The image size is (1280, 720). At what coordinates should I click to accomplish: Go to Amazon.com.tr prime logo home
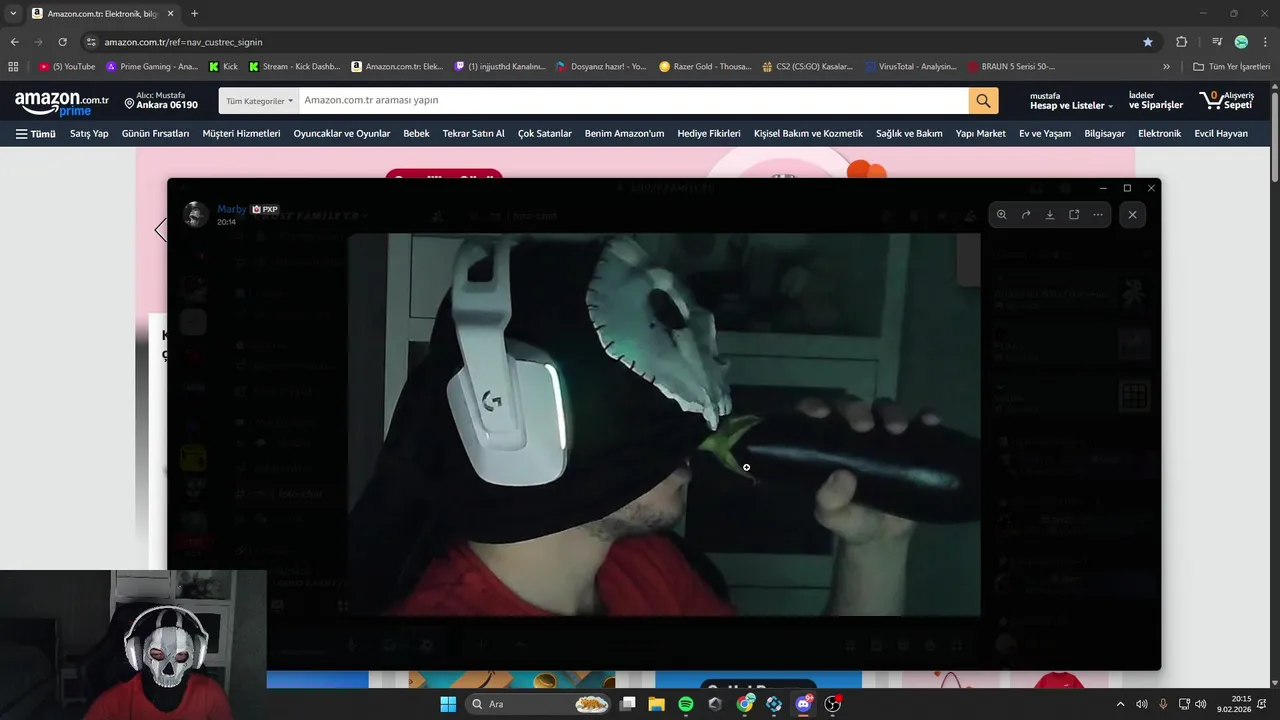[62, 102]
